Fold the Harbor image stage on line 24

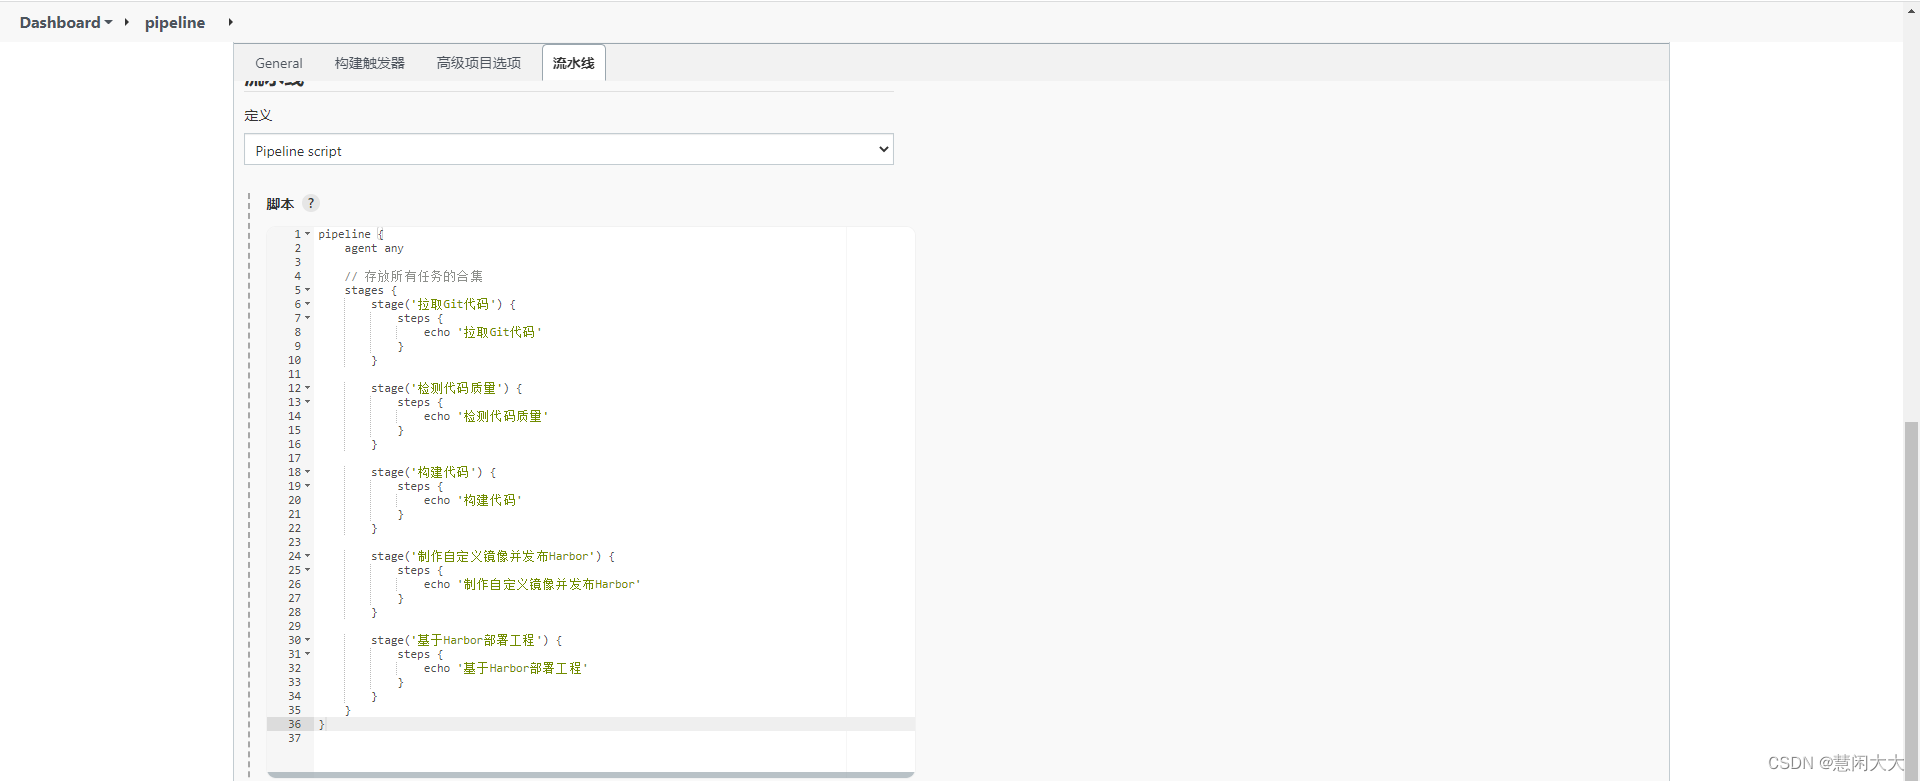[x=308, y=556]
